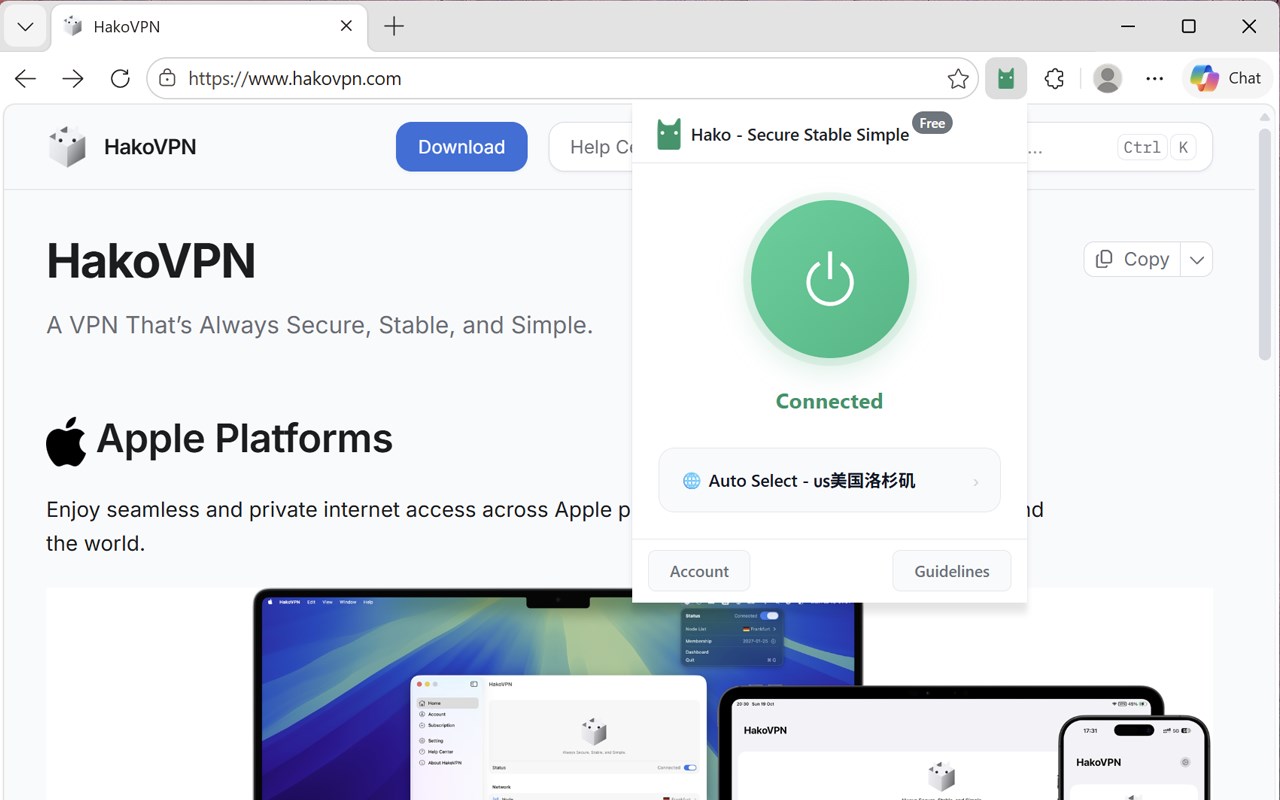This screenshot has height=800, width=1280.
Task: Open the Settings and more ellipsis menu
Action: tap(1155, 78)
